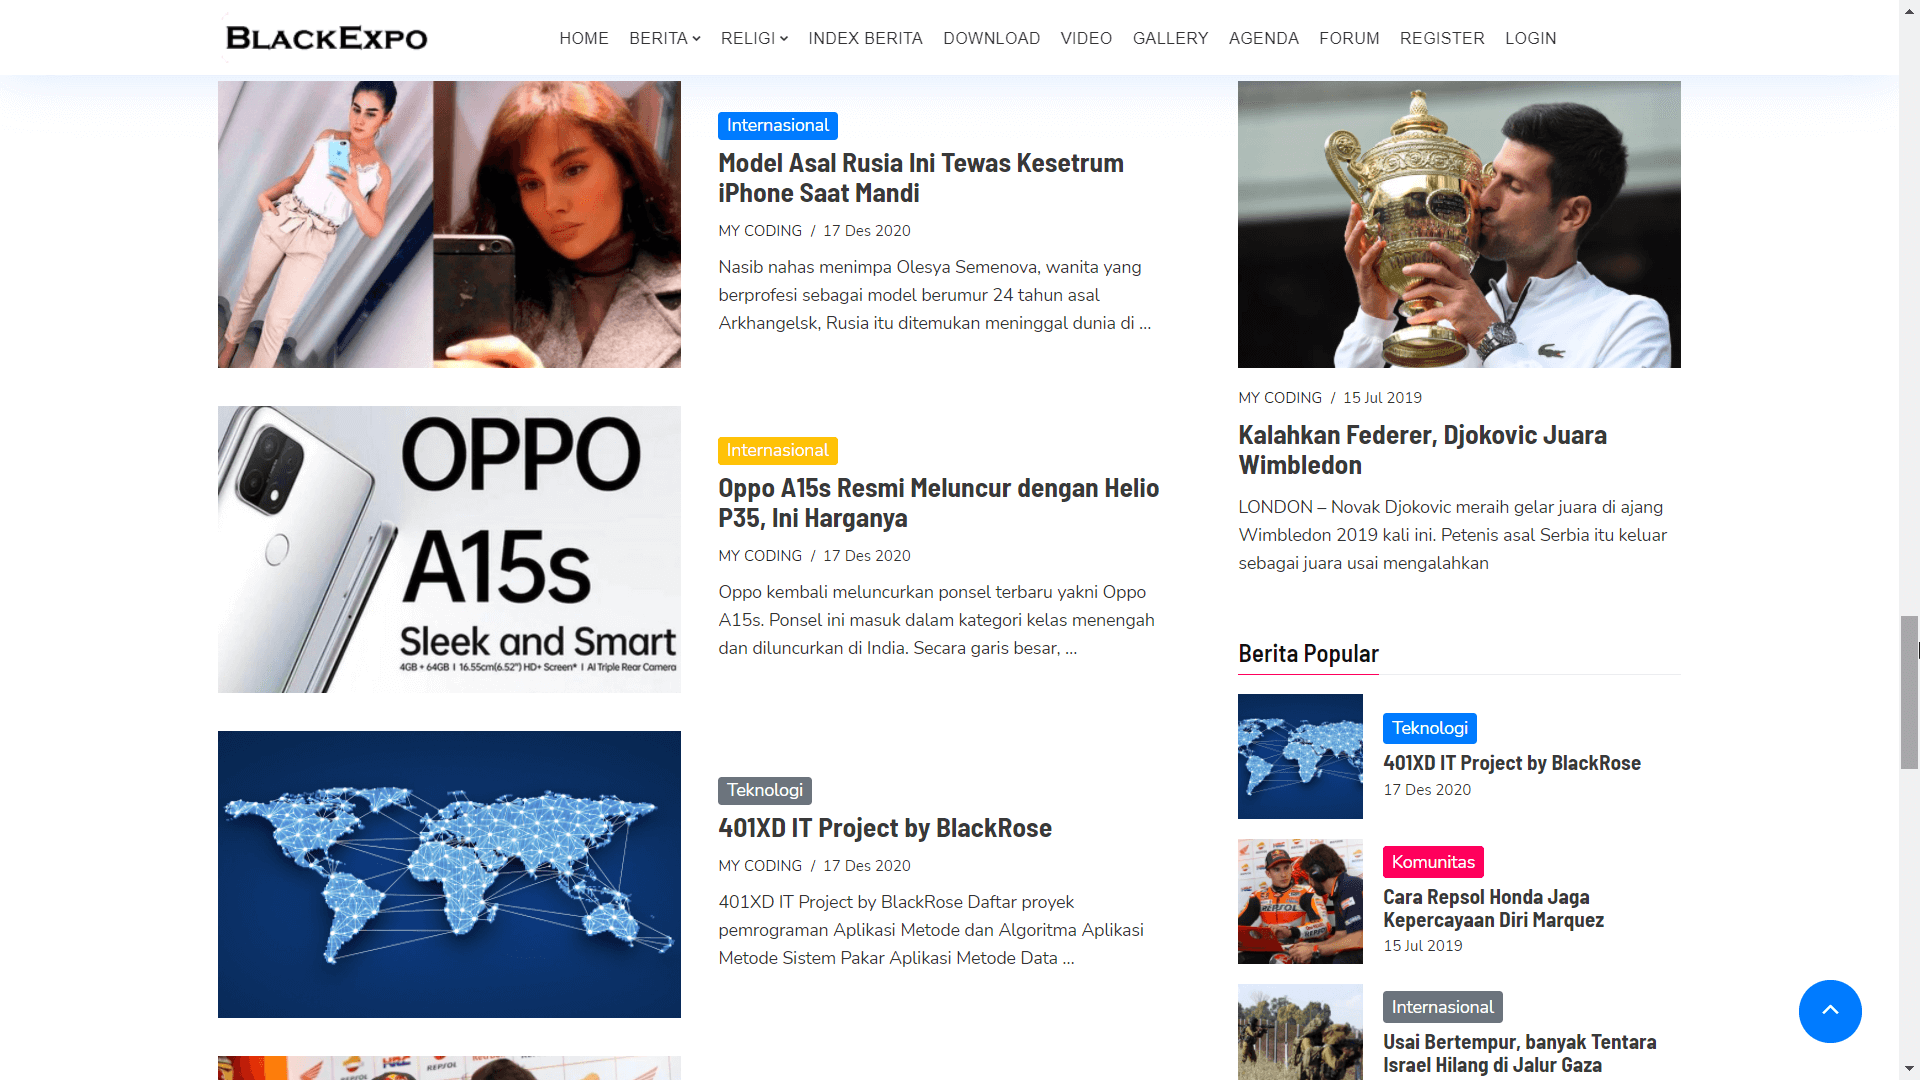Go to the FORUM page
1920x1080 pixels.
[x=1349, y=38]
